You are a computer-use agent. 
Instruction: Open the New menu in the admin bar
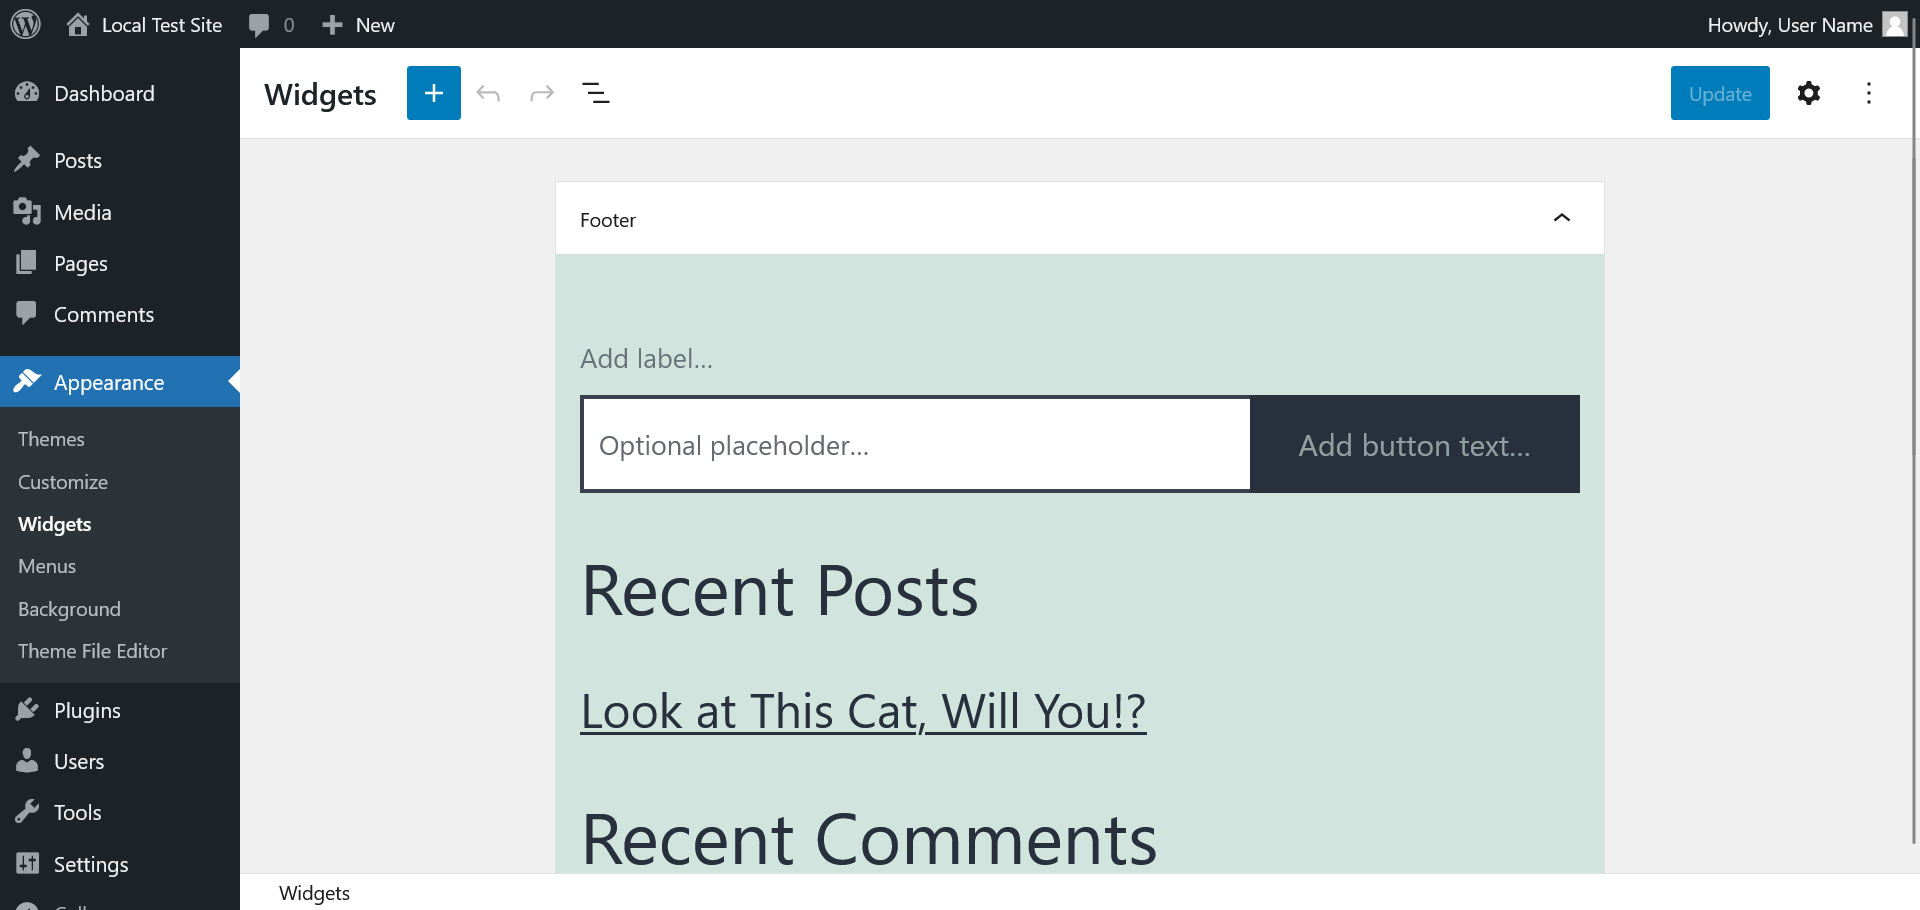(x=357, y=23)
